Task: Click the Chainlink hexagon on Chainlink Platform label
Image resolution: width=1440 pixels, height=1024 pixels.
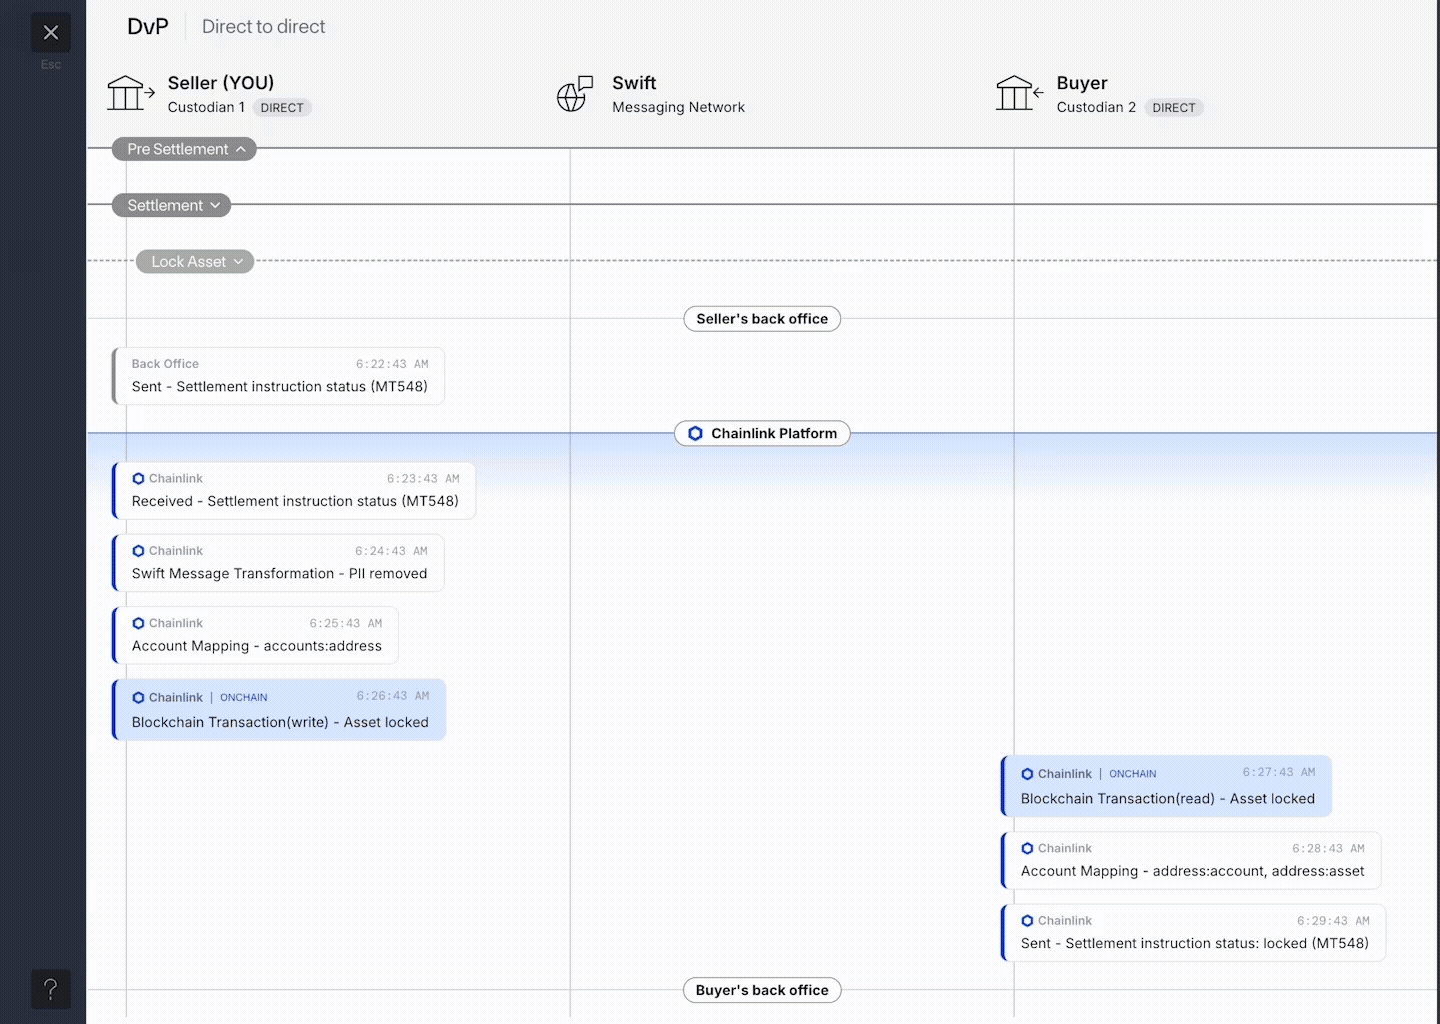Action: tap(696, 433)
